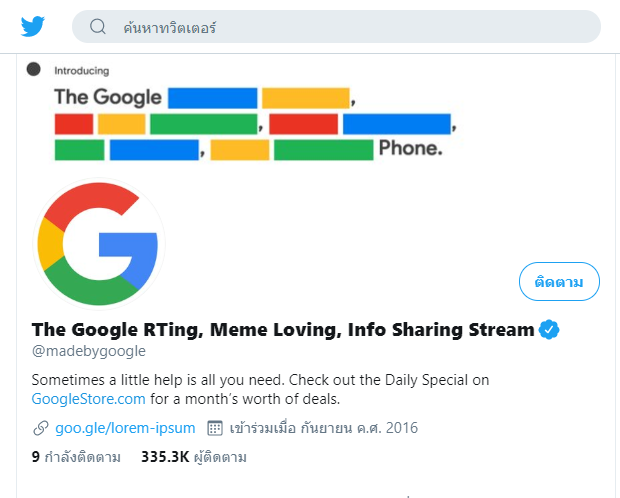Click the @madebygoogle handle
Image resolution: width=620 pixels, height=498 pixels.
[x=89, y=351]
